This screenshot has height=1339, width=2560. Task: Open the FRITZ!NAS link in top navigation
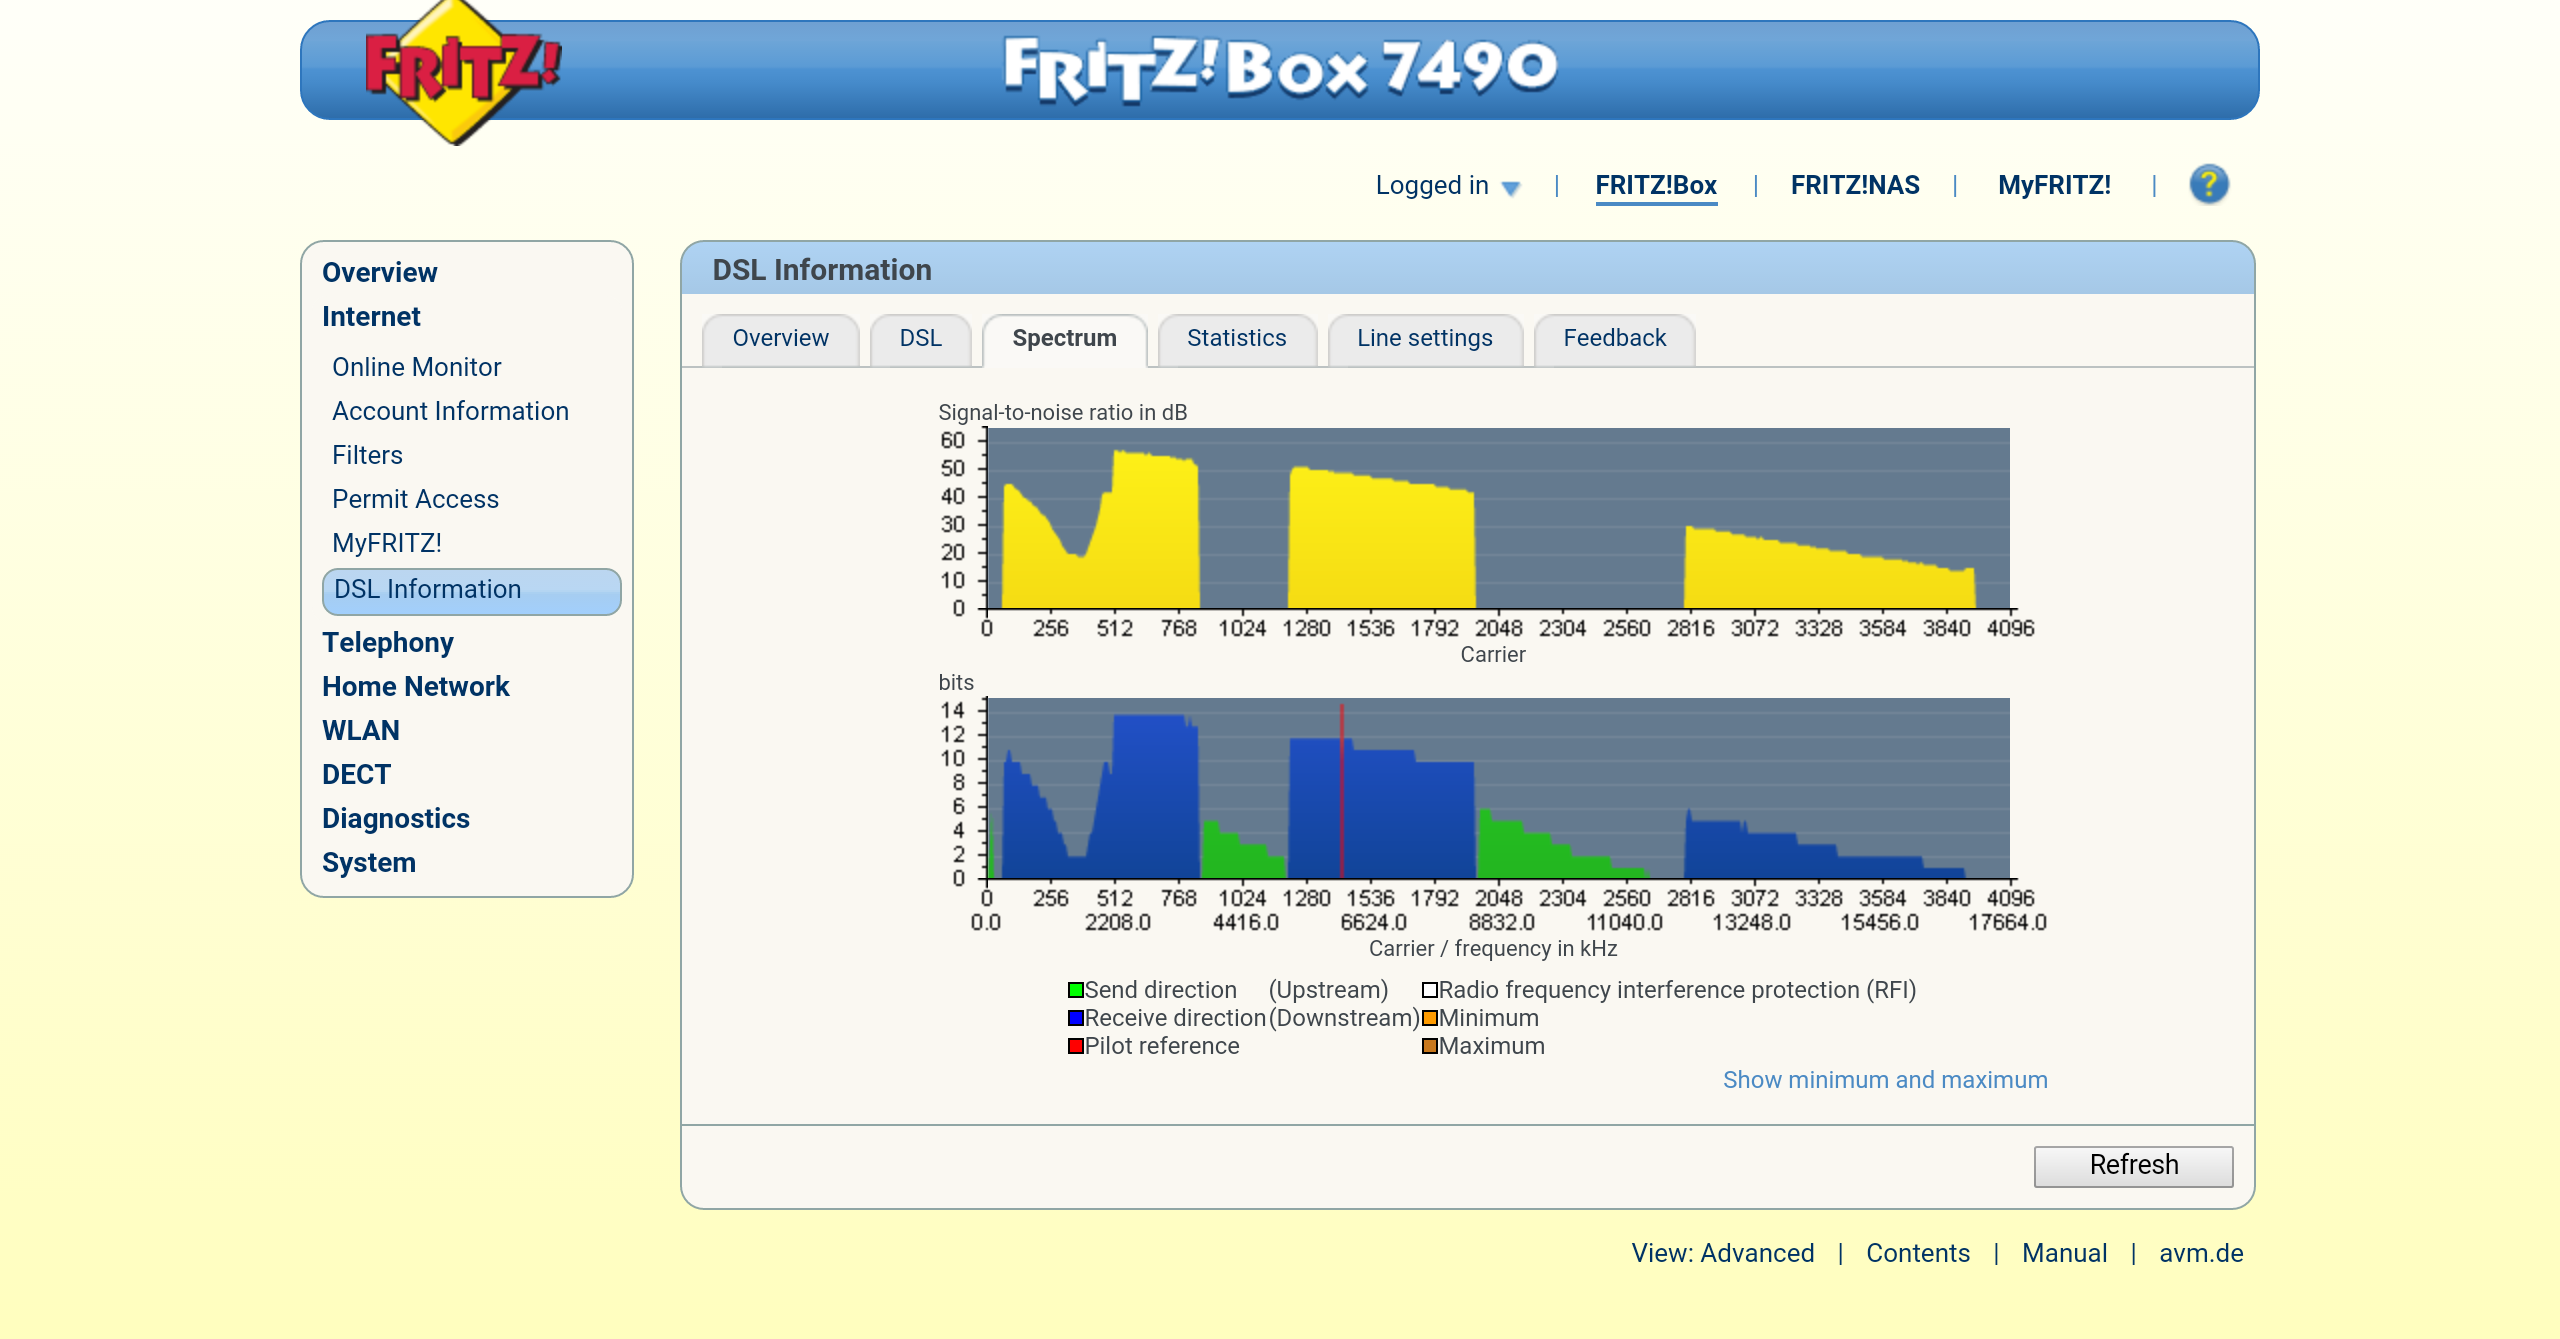[1854, 186]
